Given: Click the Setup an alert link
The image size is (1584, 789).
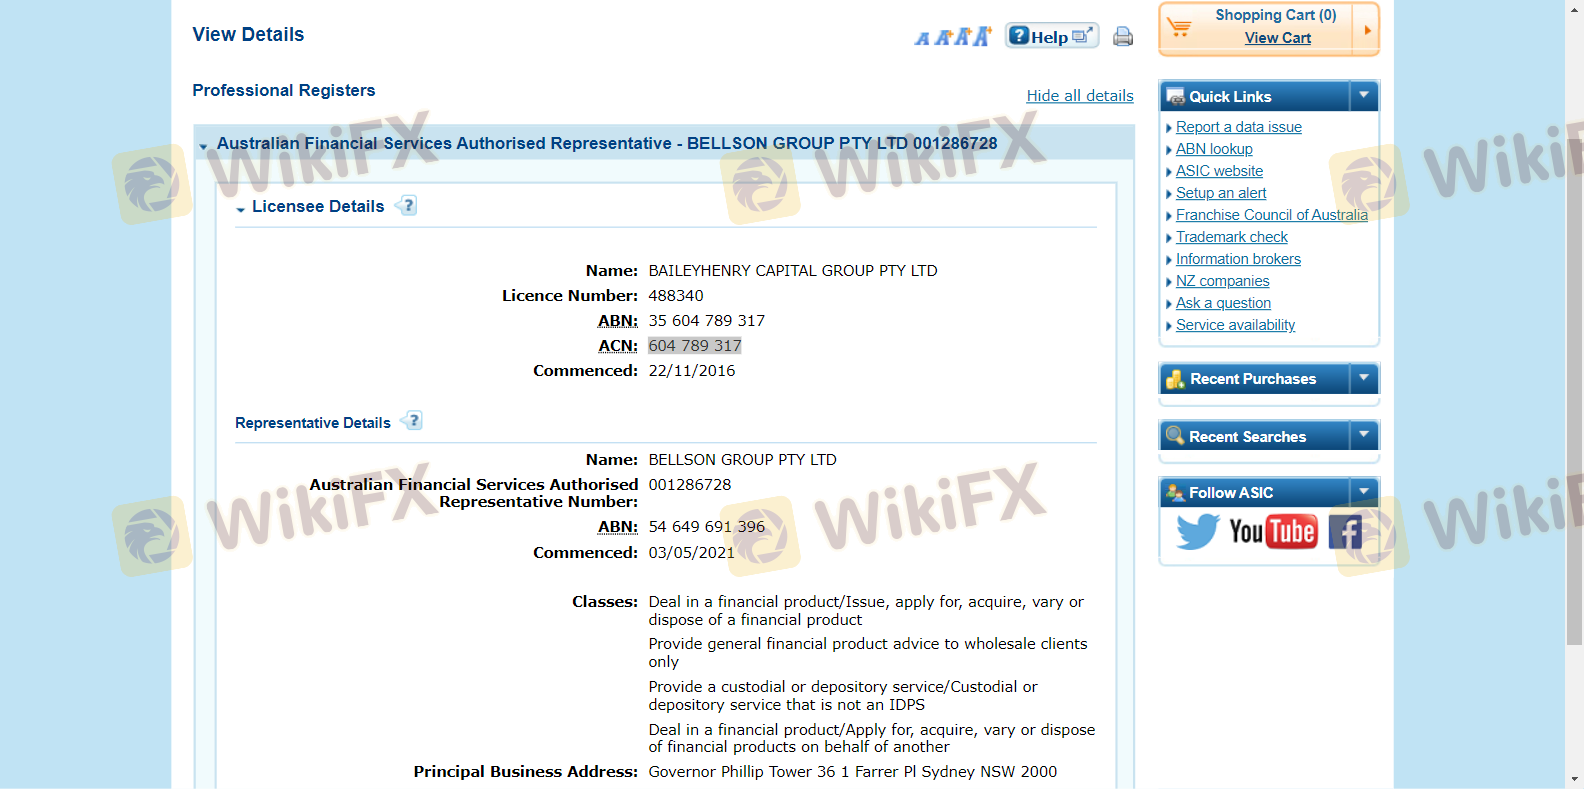Looking at the screenshot, I should tap(1221, 193).
